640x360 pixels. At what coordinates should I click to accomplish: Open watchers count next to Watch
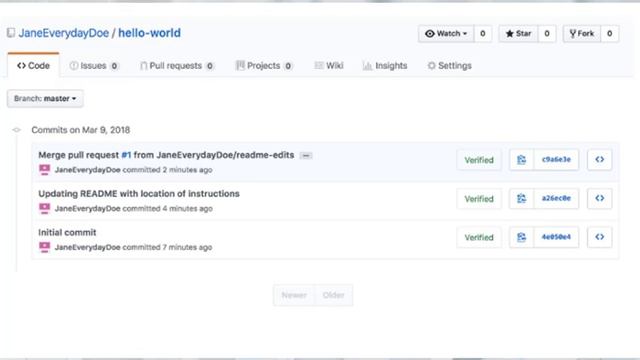pyautogui.click(x=482, y=34)
